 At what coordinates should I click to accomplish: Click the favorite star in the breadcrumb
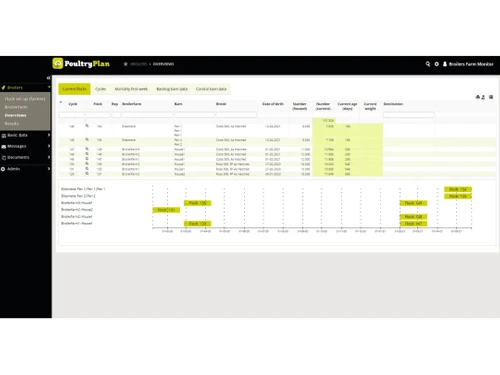coord(126,64)
